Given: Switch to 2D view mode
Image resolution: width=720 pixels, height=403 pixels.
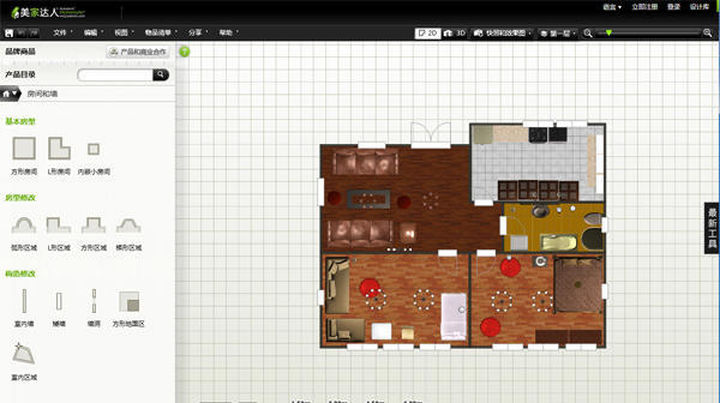Looking at the screenshot, I should coord(427,33).
